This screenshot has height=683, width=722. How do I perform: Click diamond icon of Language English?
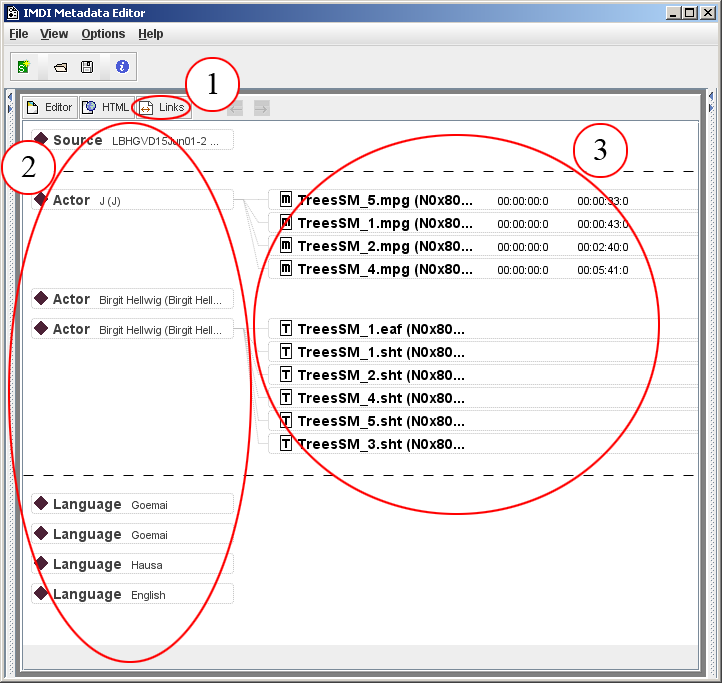tap(41, 593)
